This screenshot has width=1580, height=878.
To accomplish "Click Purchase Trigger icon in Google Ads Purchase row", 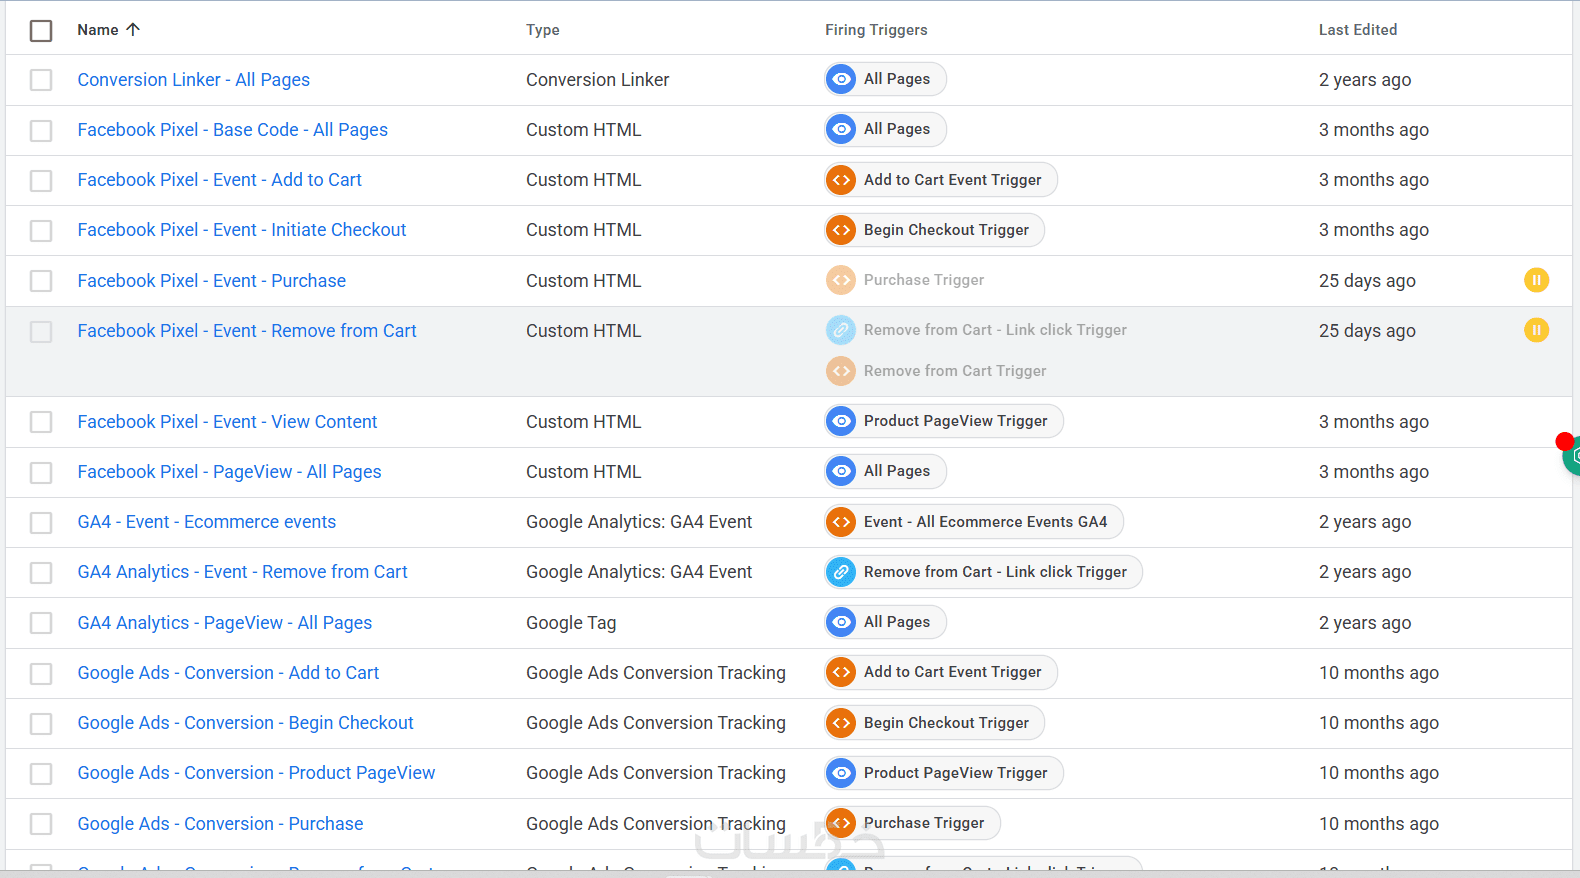I will (x=842, y=823).
